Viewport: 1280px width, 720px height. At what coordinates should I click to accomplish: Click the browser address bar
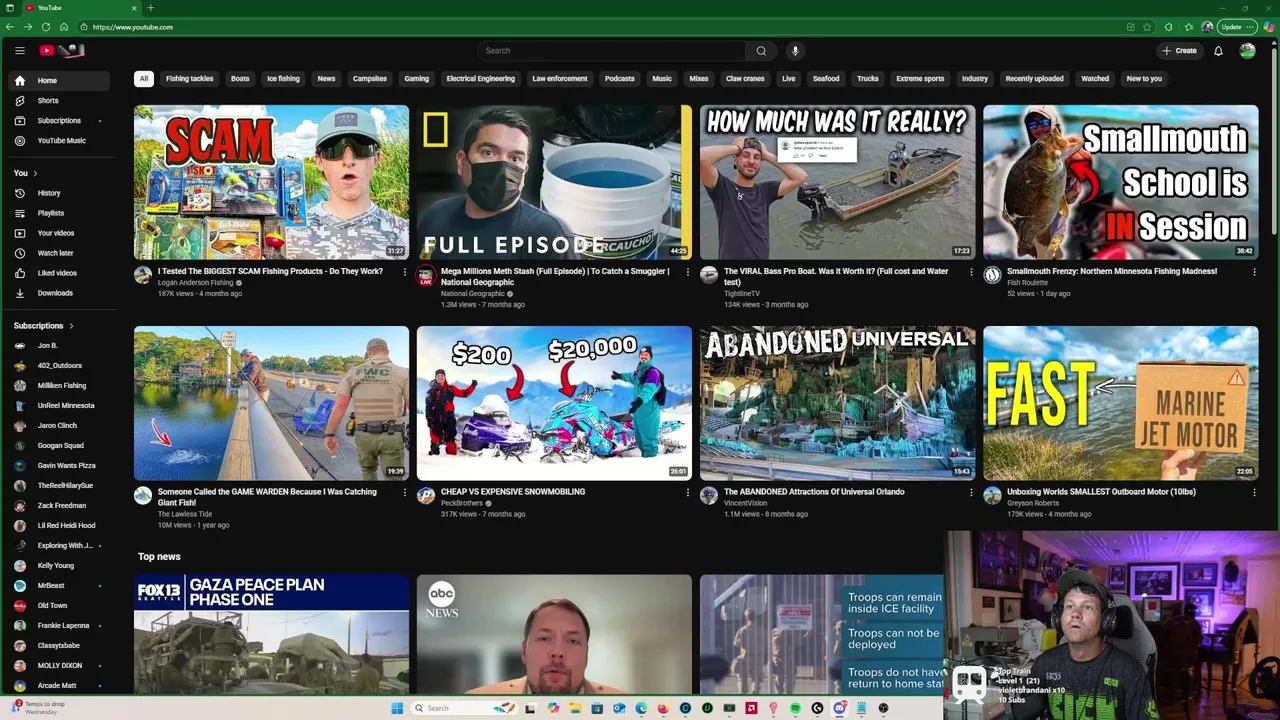coord(600,27)
